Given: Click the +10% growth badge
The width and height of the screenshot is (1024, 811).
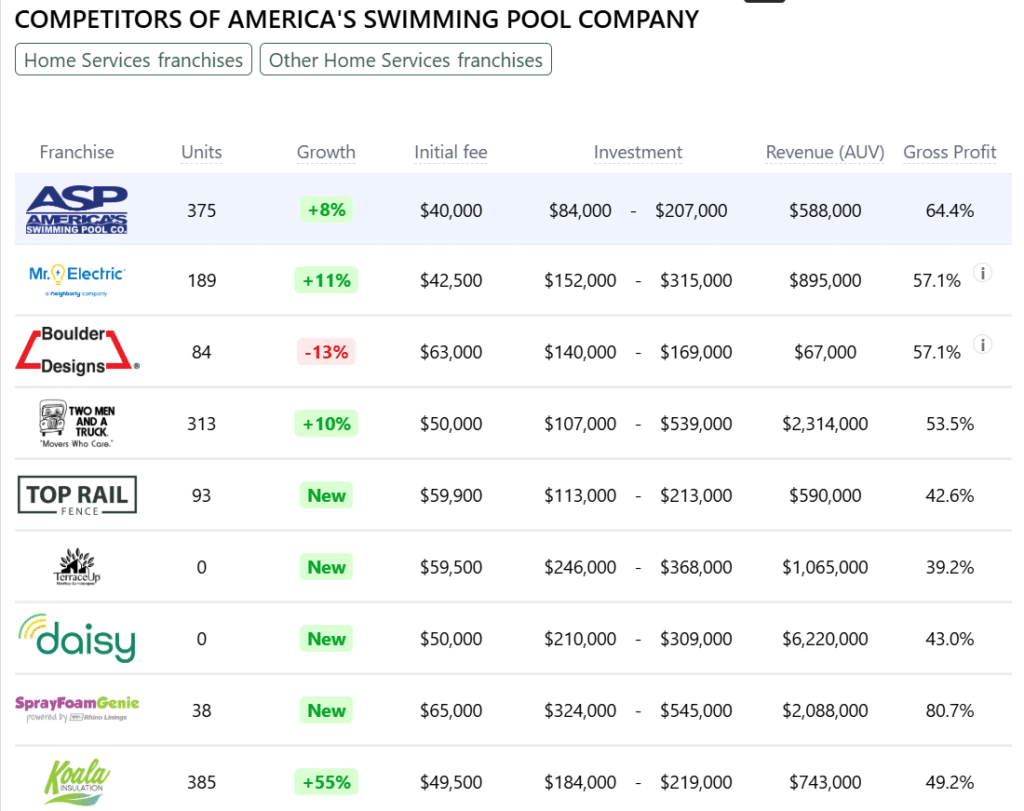Looking at the screenshot, I should click(326, 424).
